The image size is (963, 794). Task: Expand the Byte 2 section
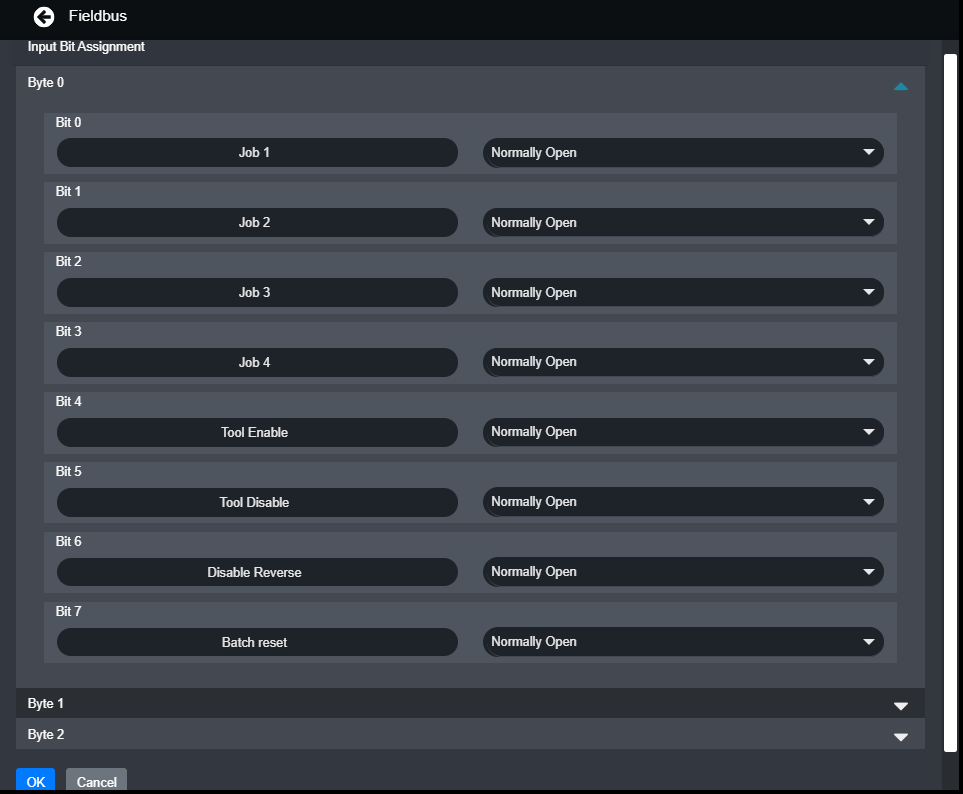pos(900,736)
